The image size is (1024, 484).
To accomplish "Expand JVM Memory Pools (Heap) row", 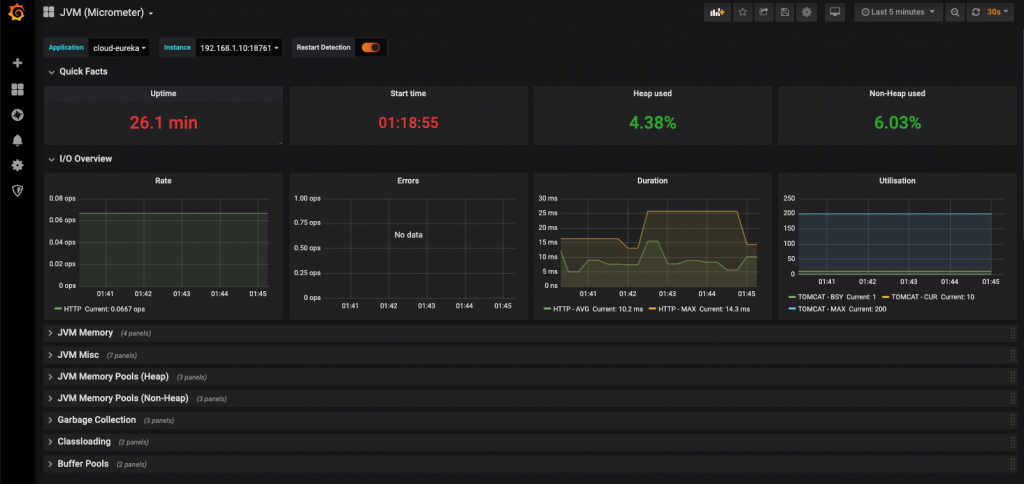I will pos(108,376).
